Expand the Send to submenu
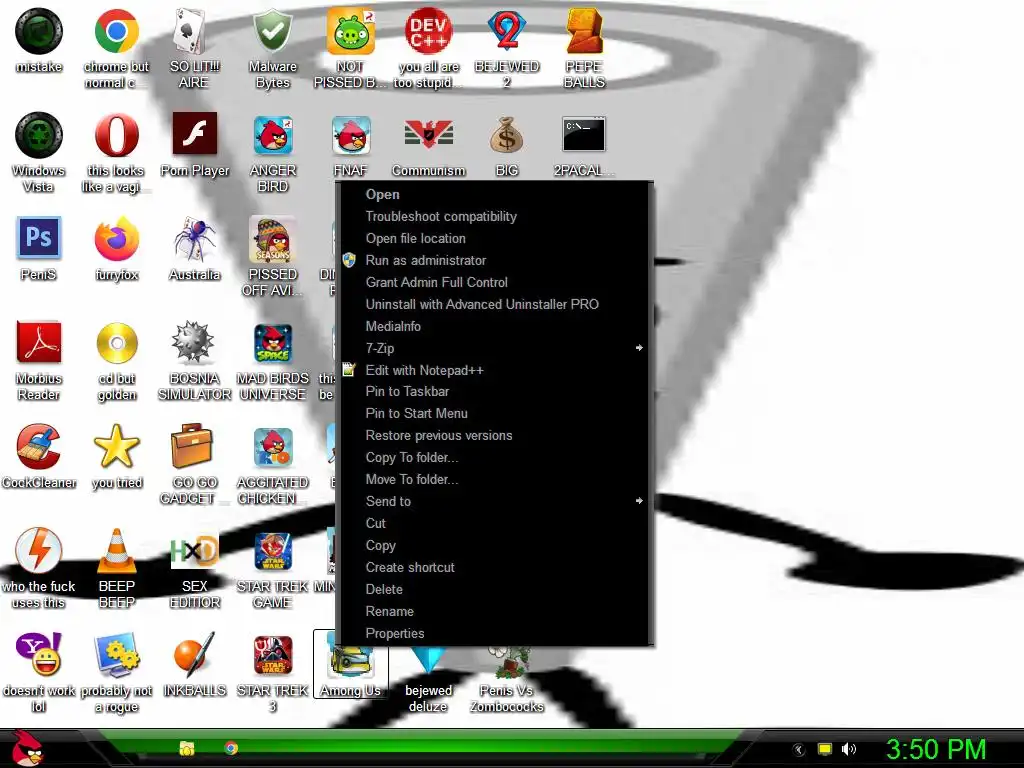The image size is (1024, 768). pyautogui.click(x=494, y=502)
